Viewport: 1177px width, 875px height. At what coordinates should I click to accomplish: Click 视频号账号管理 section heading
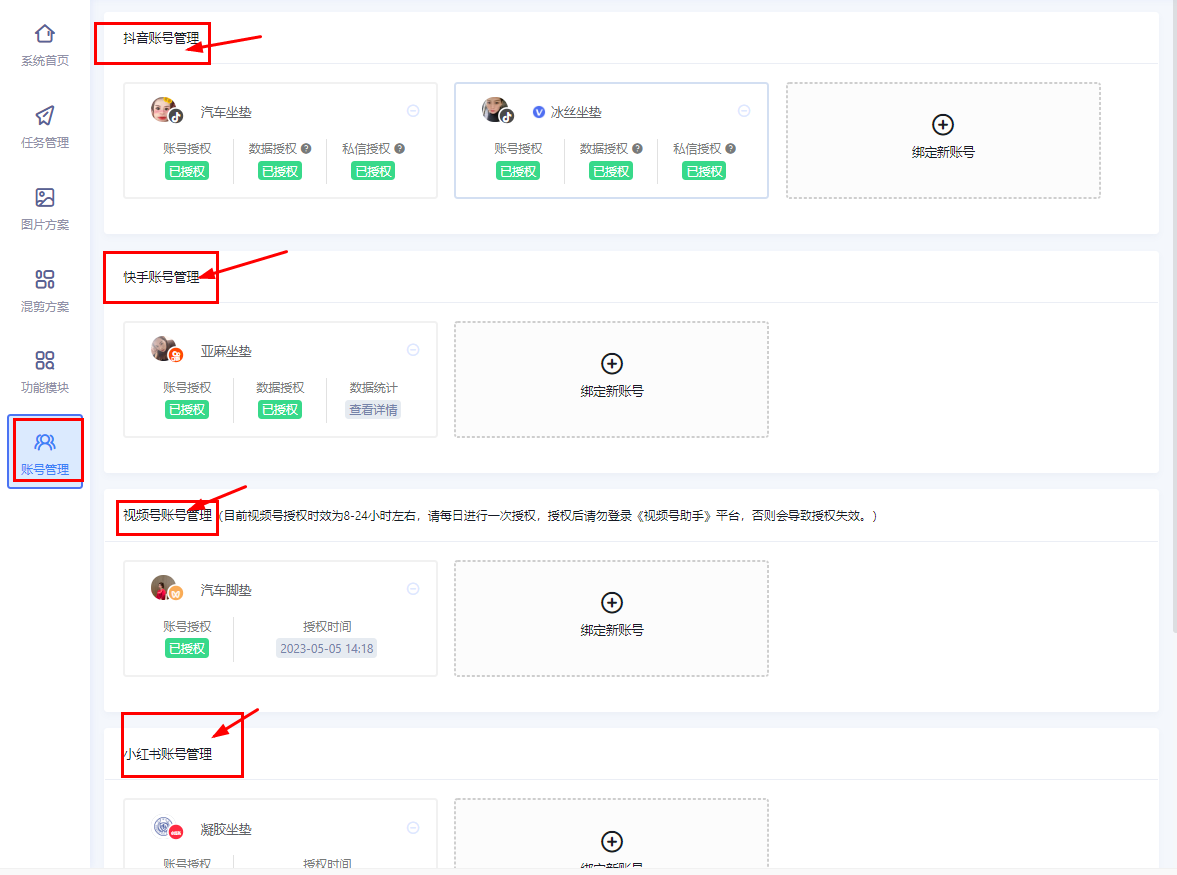pos(167,516)
